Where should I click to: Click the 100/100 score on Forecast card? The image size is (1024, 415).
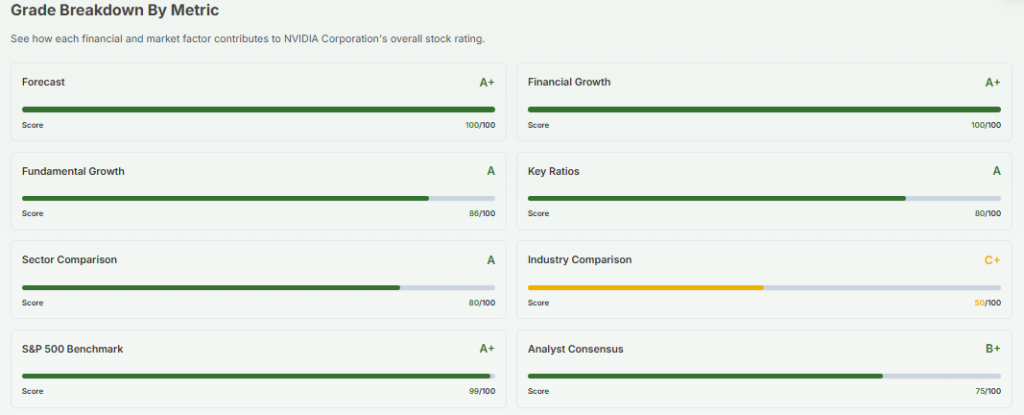point(480,125)
